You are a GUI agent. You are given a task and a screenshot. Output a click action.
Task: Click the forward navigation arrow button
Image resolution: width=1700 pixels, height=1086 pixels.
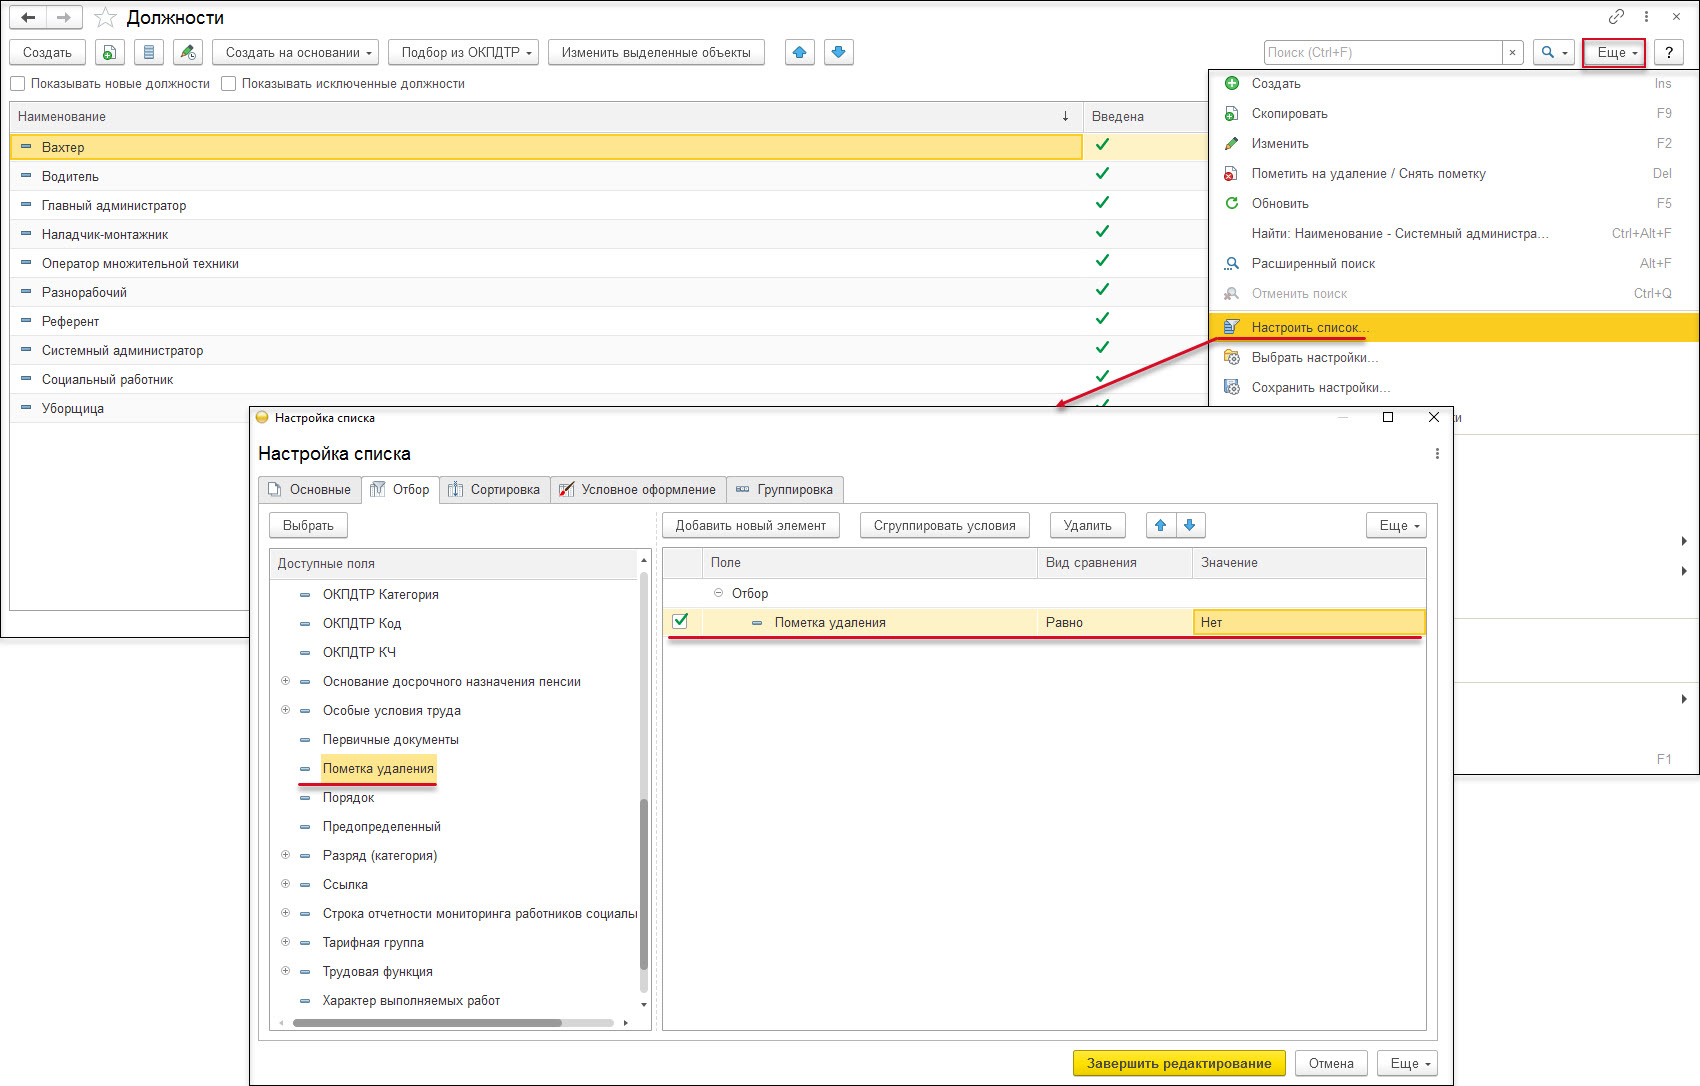coord(64,17)
